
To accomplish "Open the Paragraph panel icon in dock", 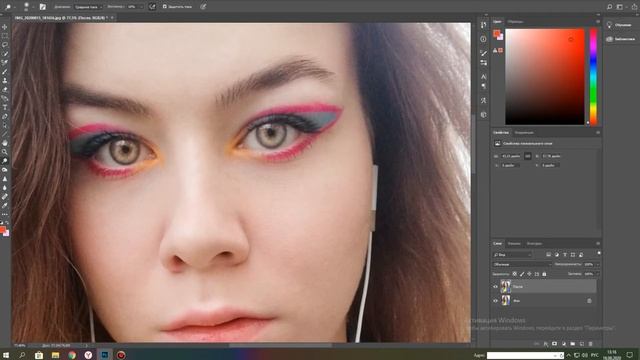I will [483, 86].
